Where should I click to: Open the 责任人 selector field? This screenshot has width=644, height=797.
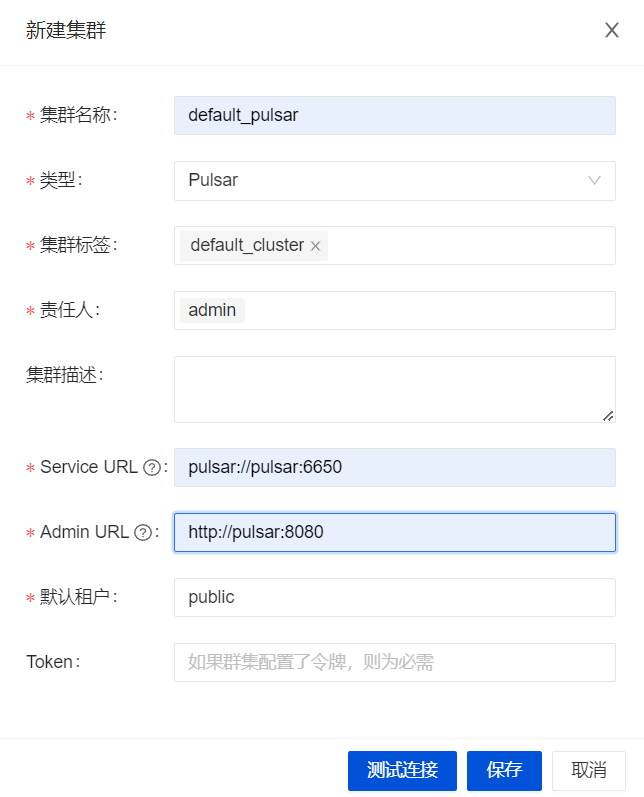click(x=430, y=310)
